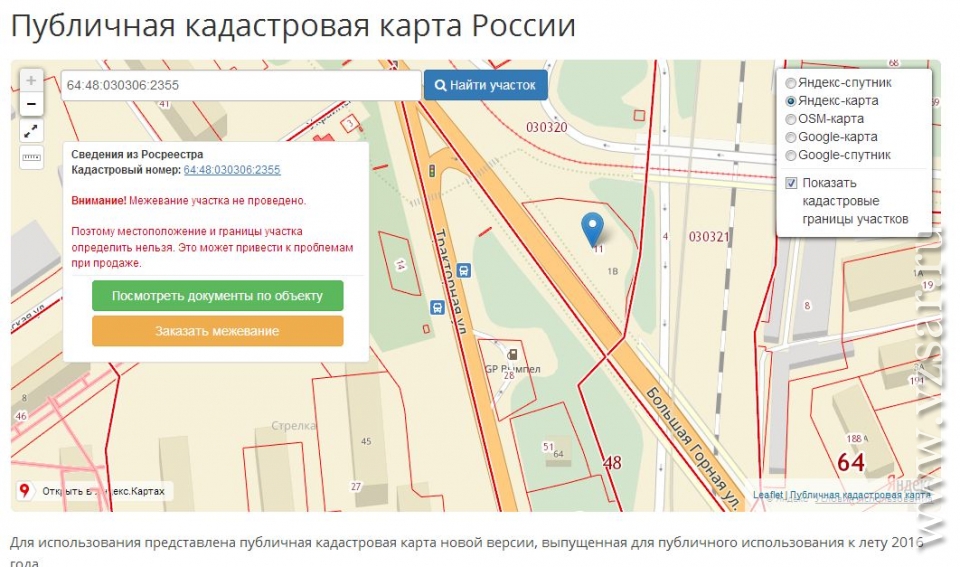960x567 pixels.
Task: Click Найти участок search button
Action: (486, 85)
